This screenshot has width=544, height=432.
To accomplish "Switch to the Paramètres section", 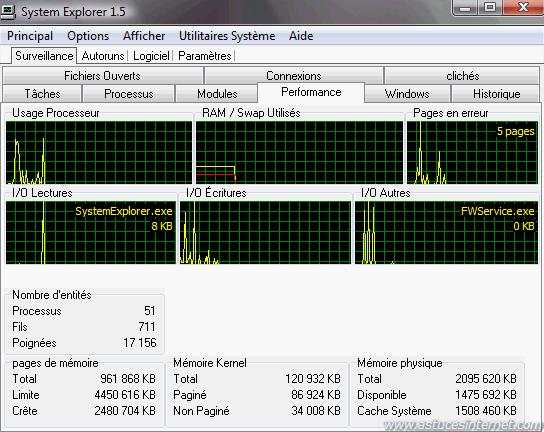I will pyautogui.click(x=205, y=56).
